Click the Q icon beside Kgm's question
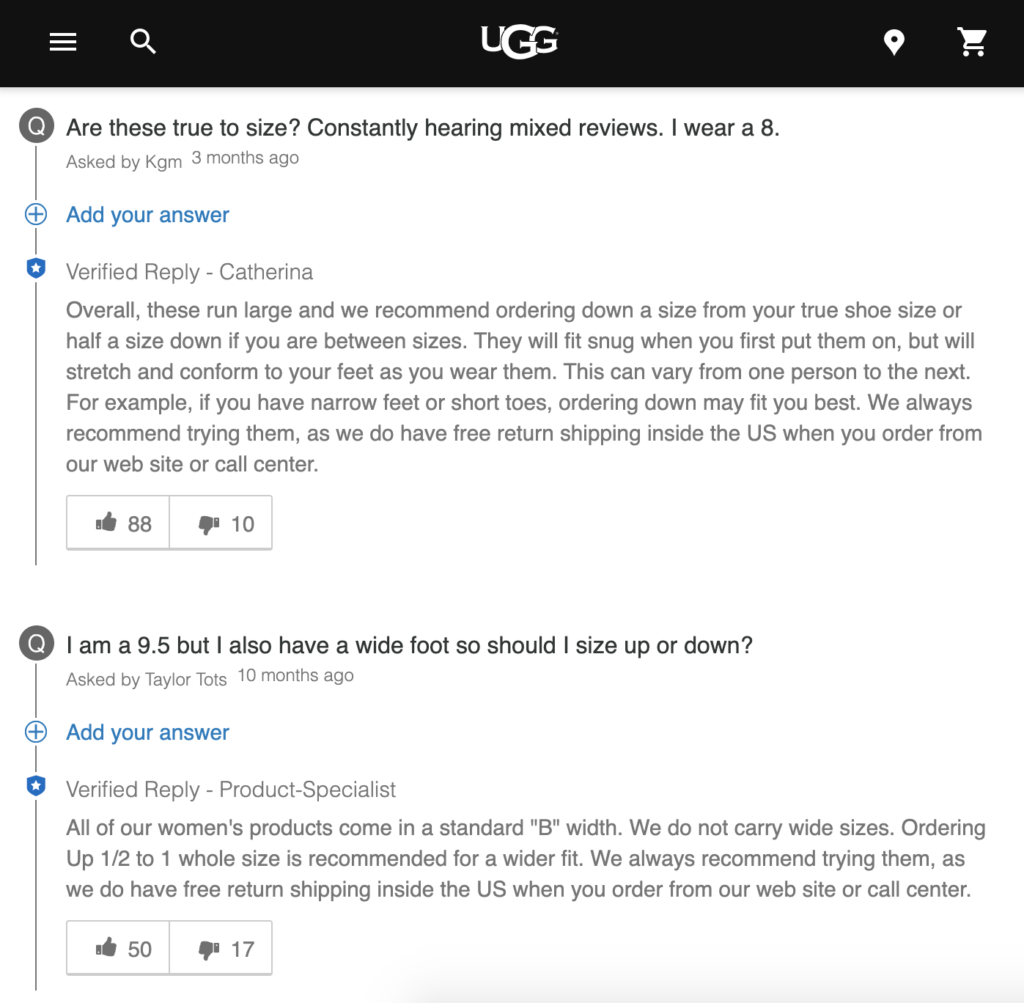Viewport: 1024px width, 1003px height. point(35,127)
